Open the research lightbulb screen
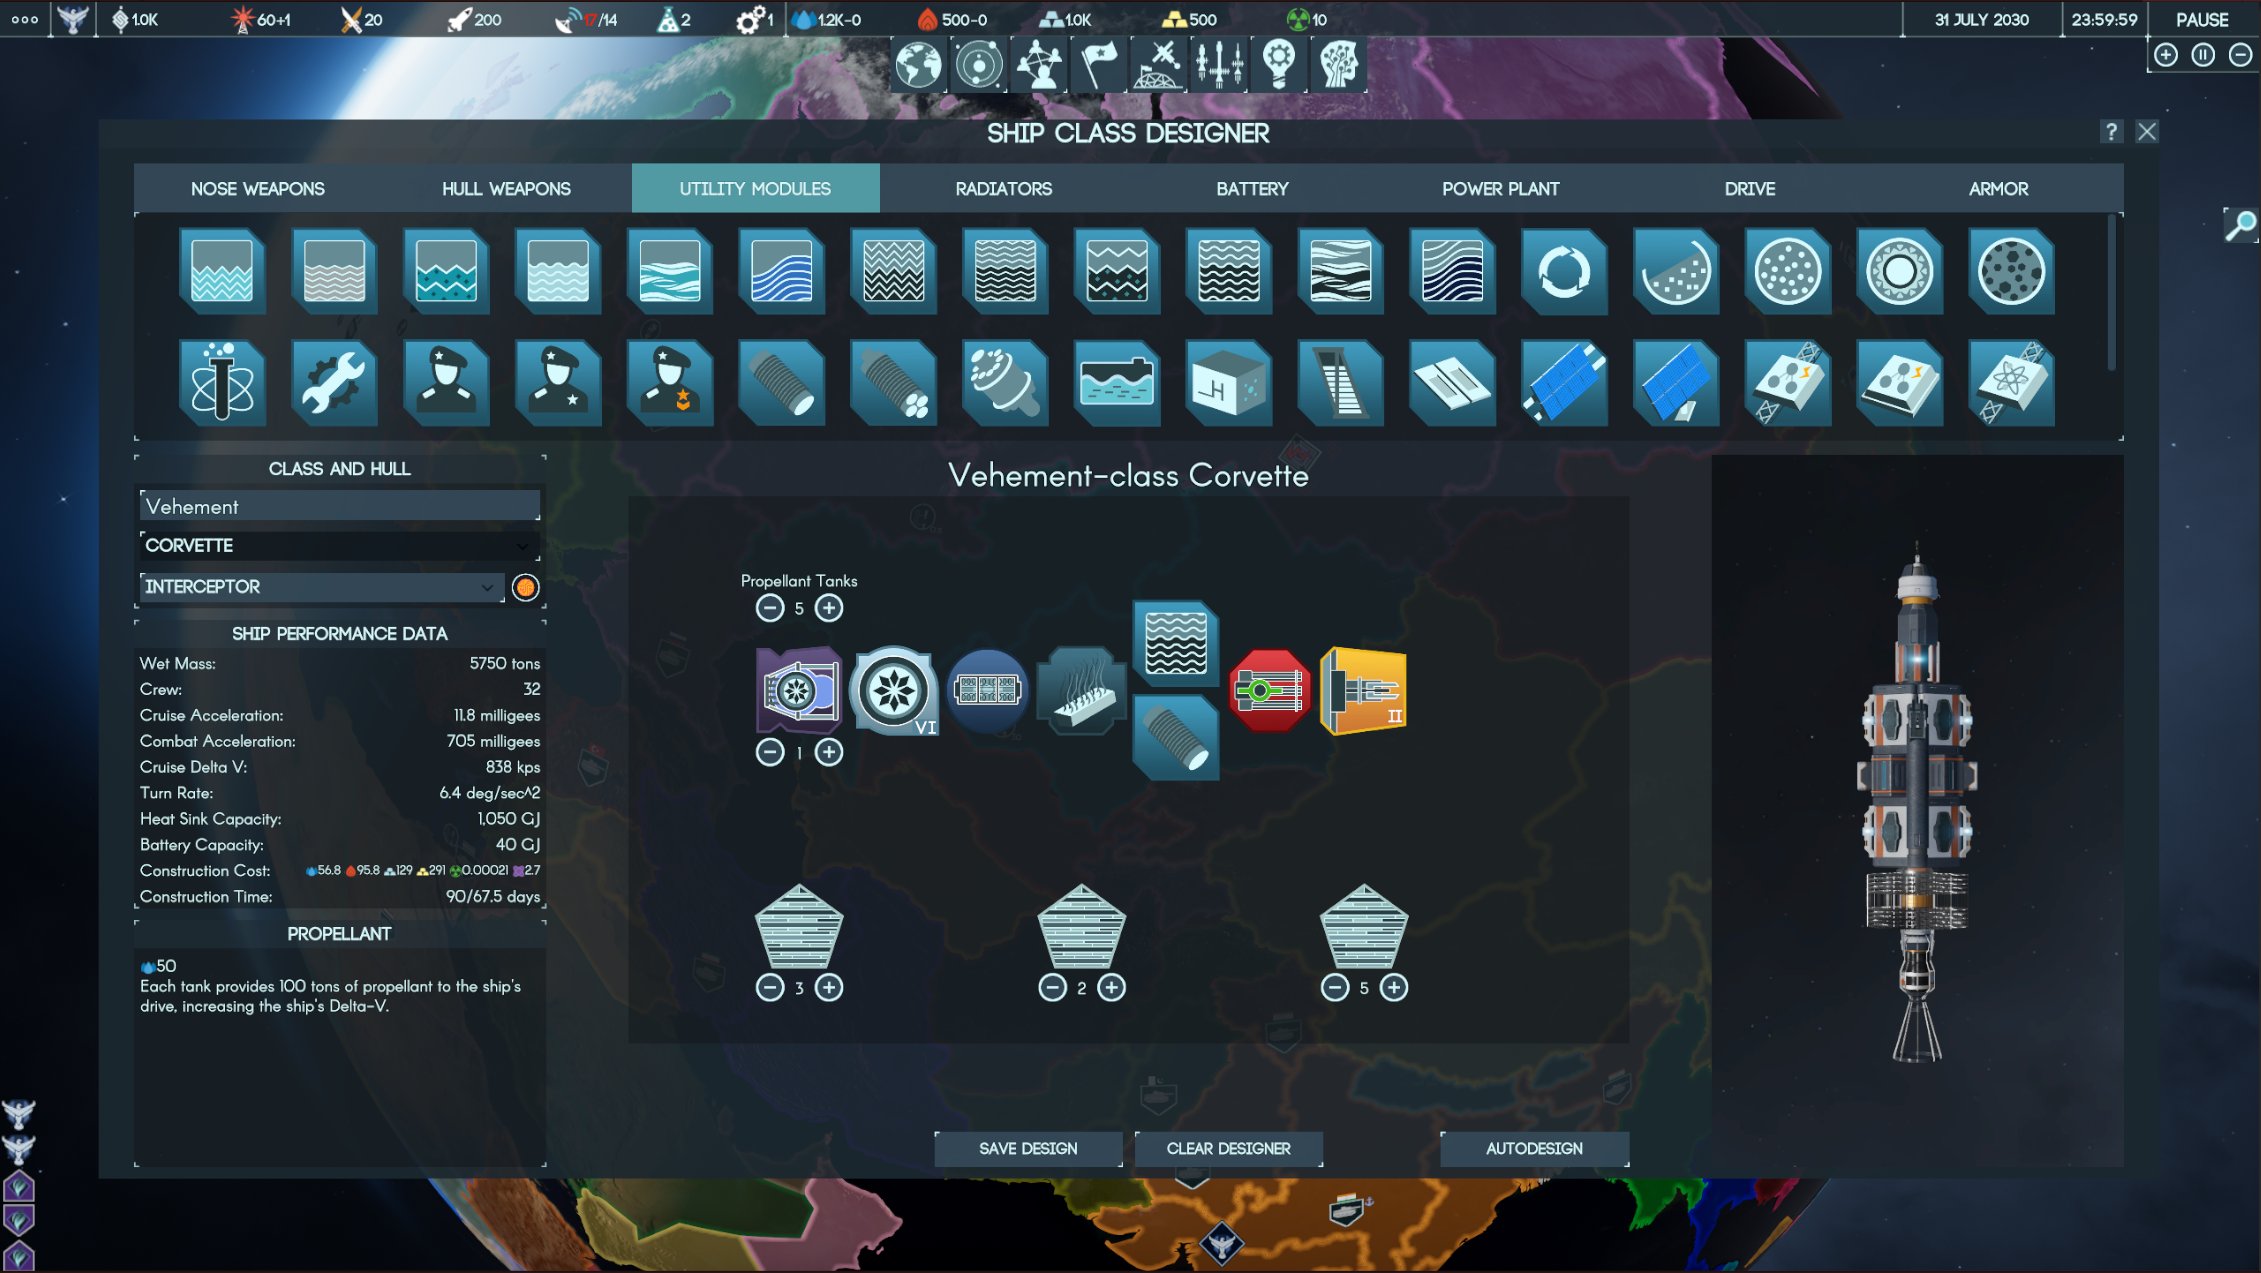The height and width of the screenshot is (1273, 2261). coord(1278,66)
